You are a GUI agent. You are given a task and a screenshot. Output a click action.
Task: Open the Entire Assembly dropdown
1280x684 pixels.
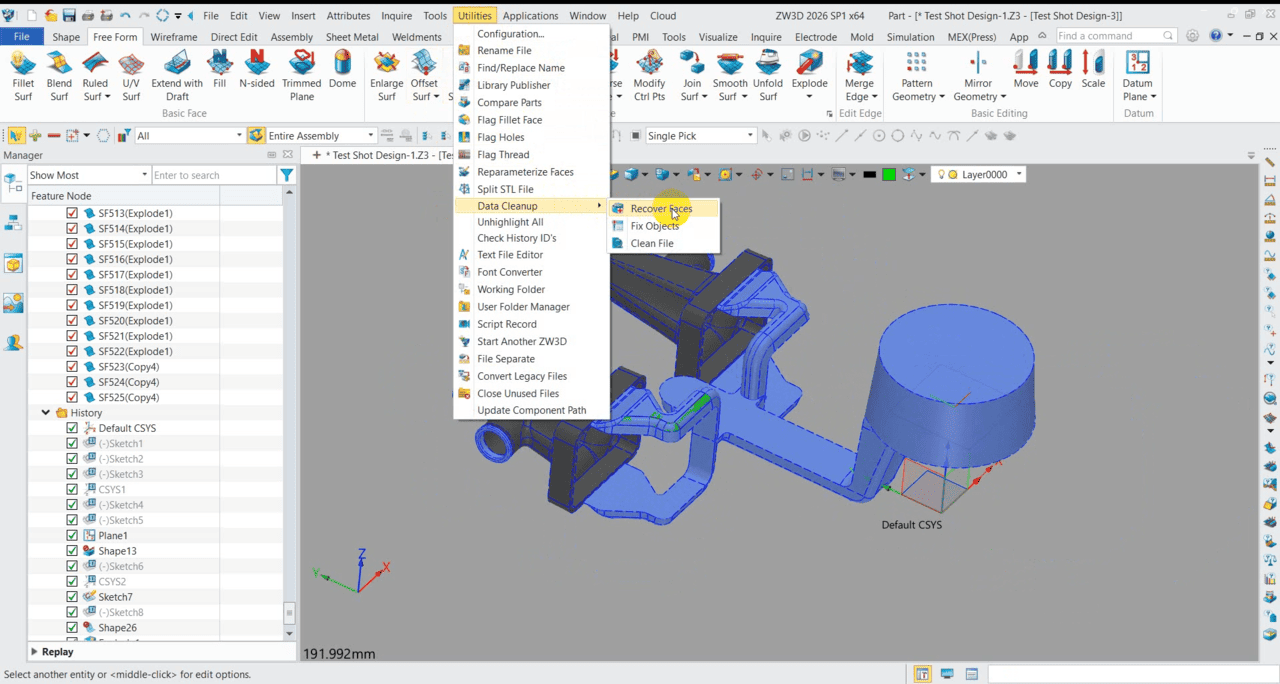pyautogui.click(x=370, y=136)
